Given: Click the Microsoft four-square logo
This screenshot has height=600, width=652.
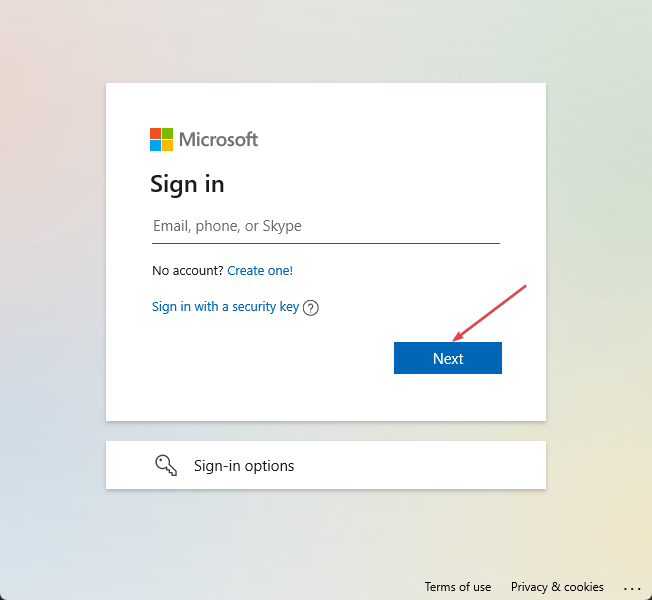Looking at the screenshot, I should 161,139.
